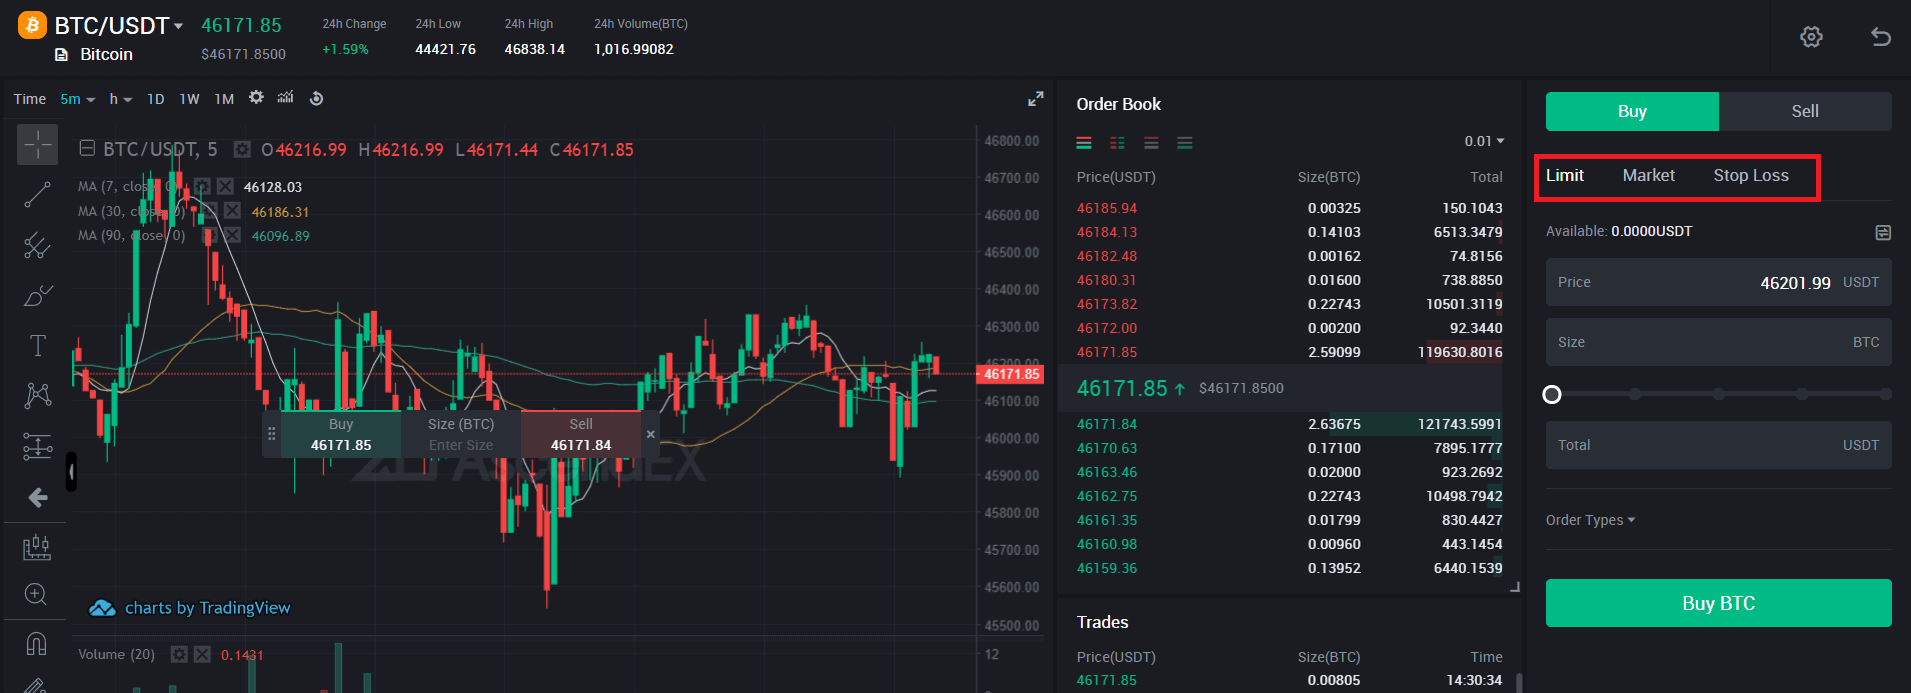Open Volume indicator settings gear

[x=179, y=654]
